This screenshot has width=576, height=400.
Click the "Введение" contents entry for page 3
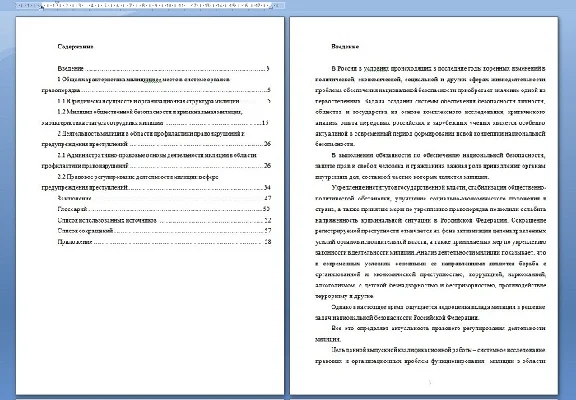click(x=163, y=69)
